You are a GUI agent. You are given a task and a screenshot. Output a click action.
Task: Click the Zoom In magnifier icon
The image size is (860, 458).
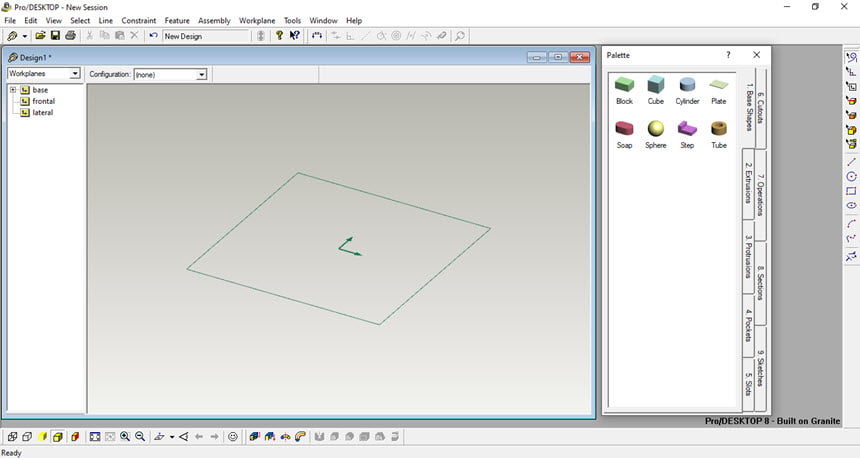click(125, 437)
